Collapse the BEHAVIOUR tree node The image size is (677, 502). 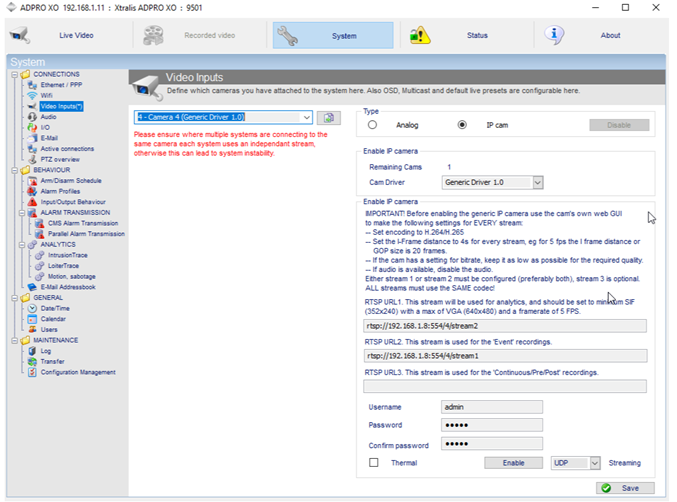pyautogui.click(x=14, y=170)
